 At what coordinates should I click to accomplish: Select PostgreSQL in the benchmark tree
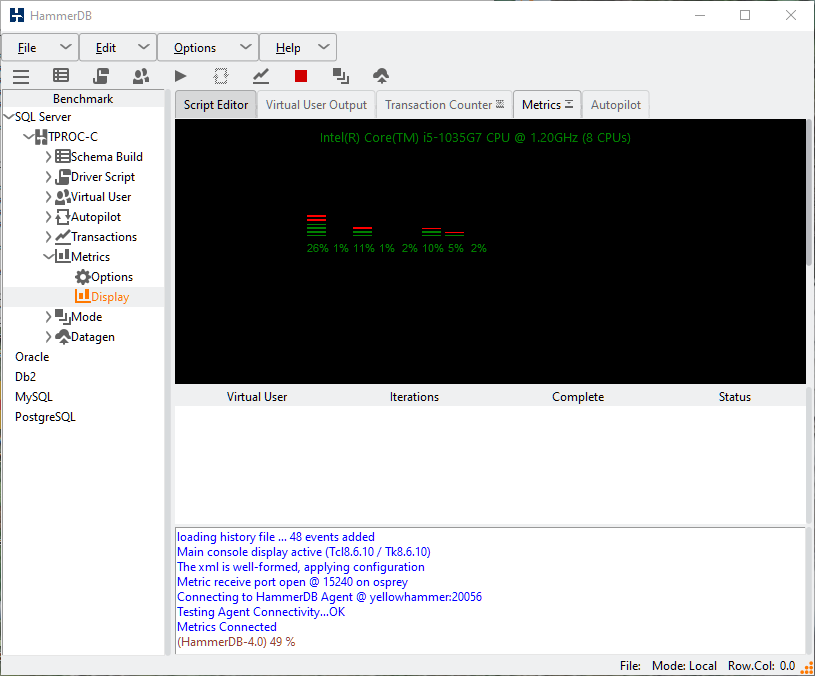pos(45,417)
